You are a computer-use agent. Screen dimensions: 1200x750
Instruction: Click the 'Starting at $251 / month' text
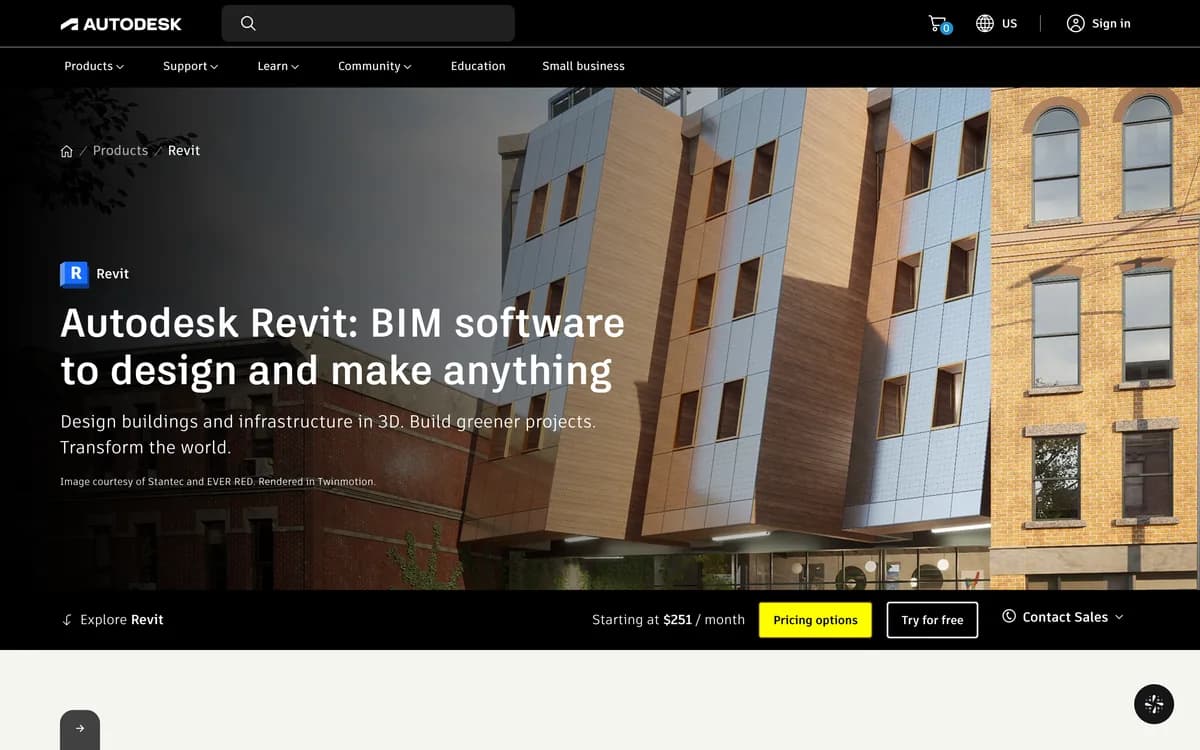pyautogui.click(x=668, y=620)
